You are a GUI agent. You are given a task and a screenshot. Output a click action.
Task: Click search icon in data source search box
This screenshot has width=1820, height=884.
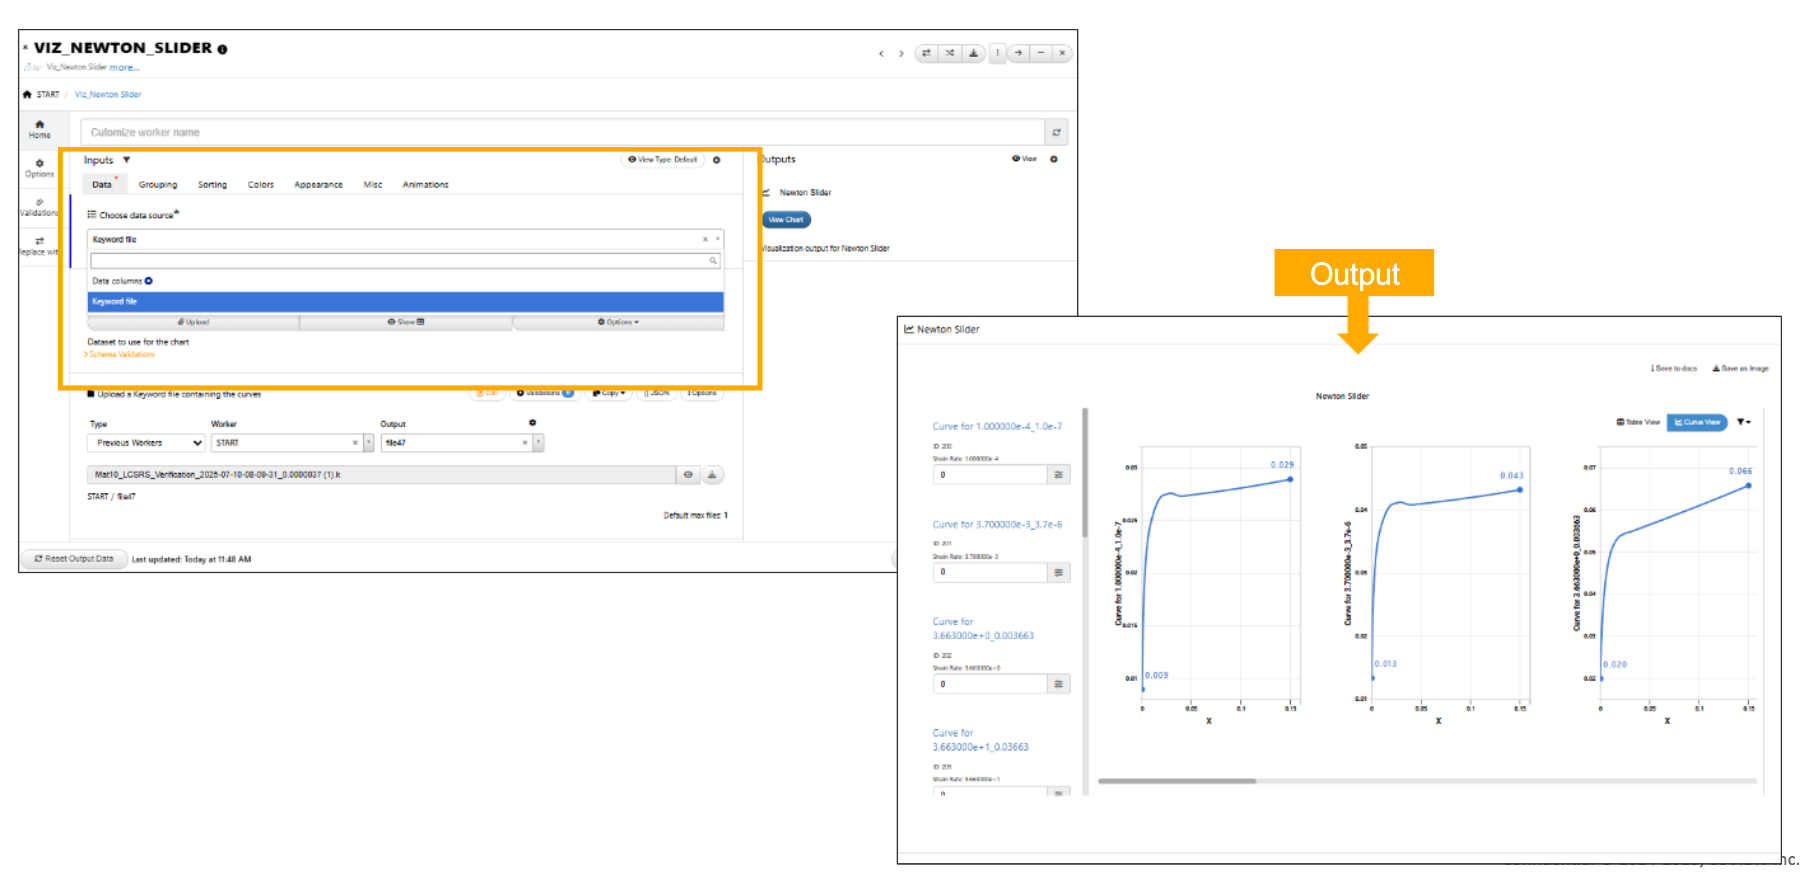coord(713,261)
